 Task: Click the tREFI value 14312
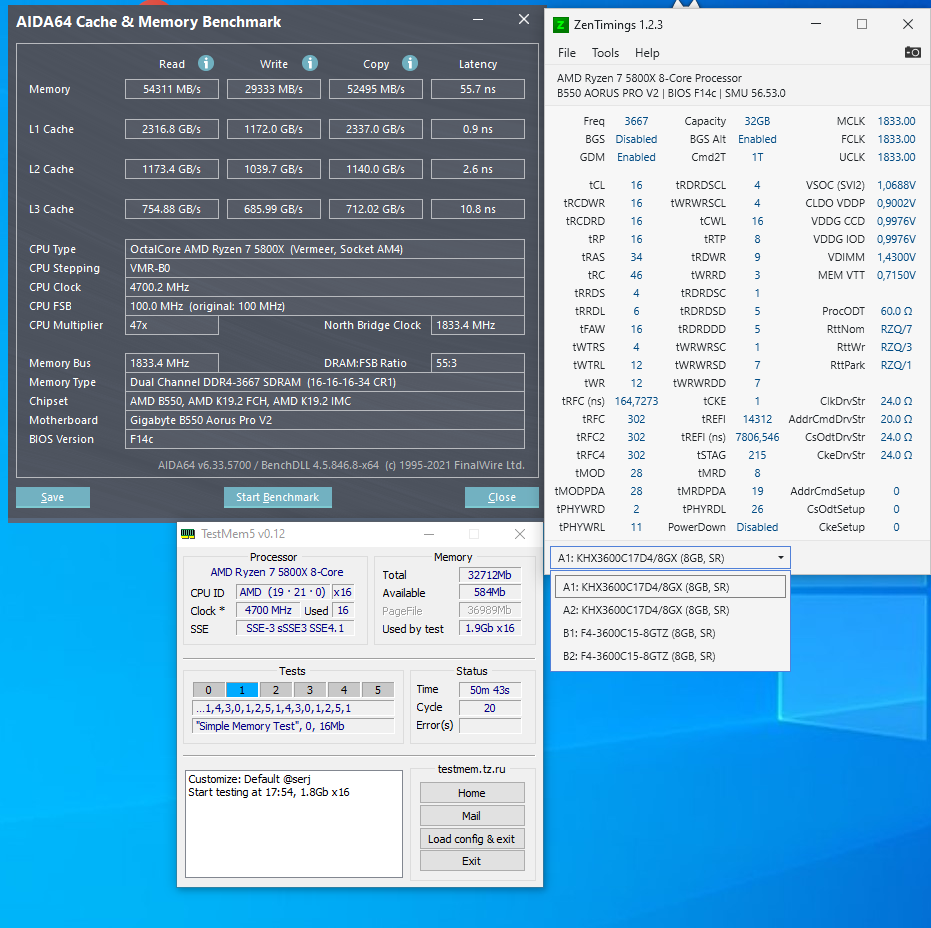point(757,419)
